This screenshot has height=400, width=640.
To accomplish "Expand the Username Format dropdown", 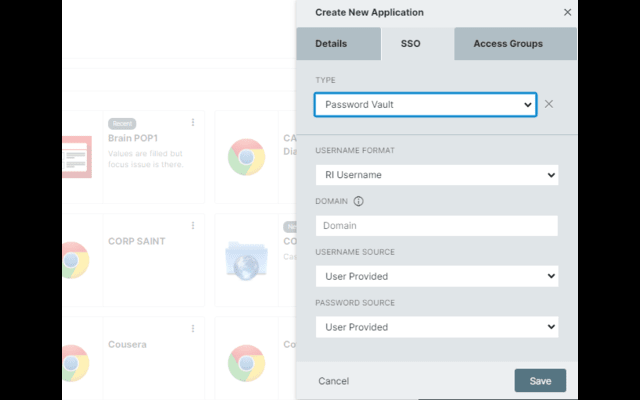I will (436, 175).
